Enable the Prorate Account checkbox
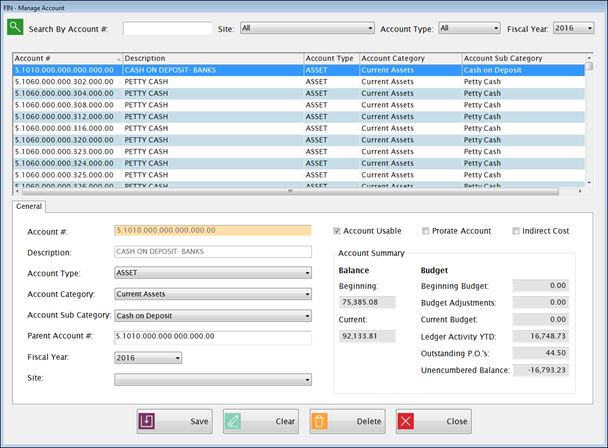 (x=425, y=231)
